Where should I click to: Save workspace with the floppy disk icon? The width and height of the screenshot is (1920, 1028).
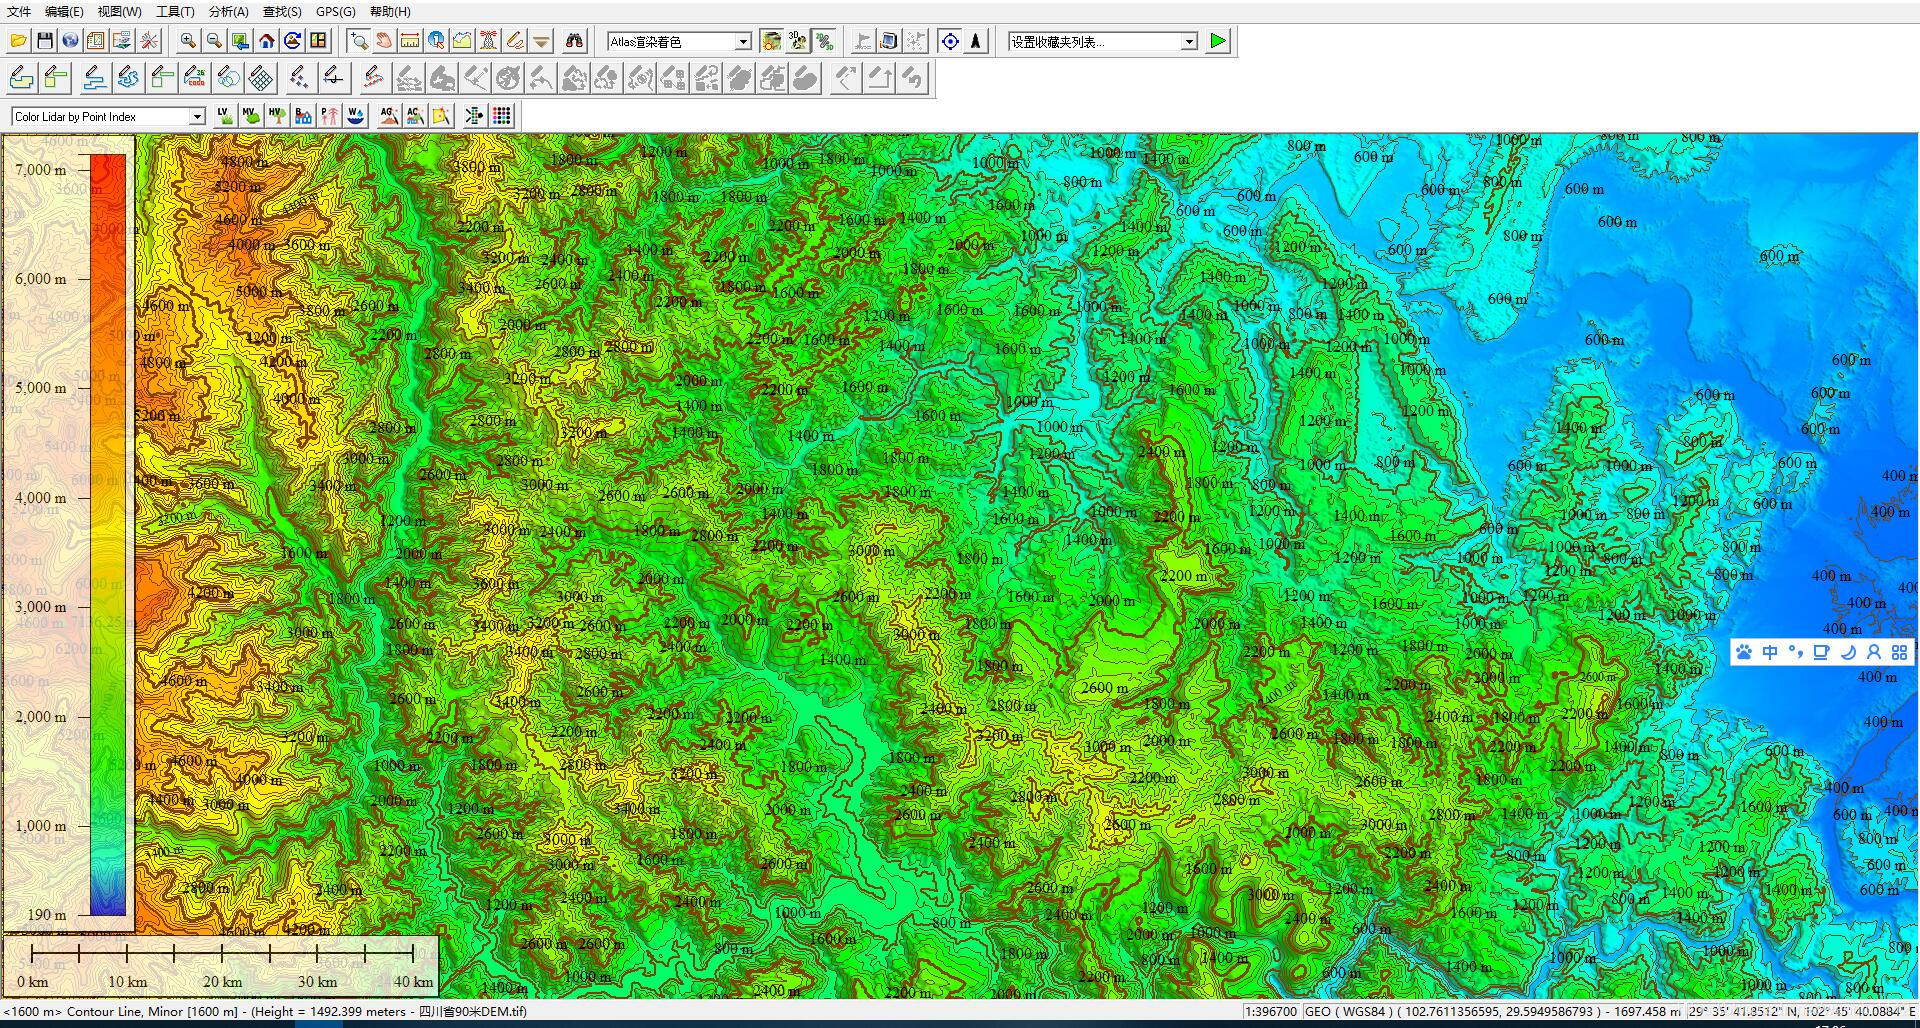44,41
